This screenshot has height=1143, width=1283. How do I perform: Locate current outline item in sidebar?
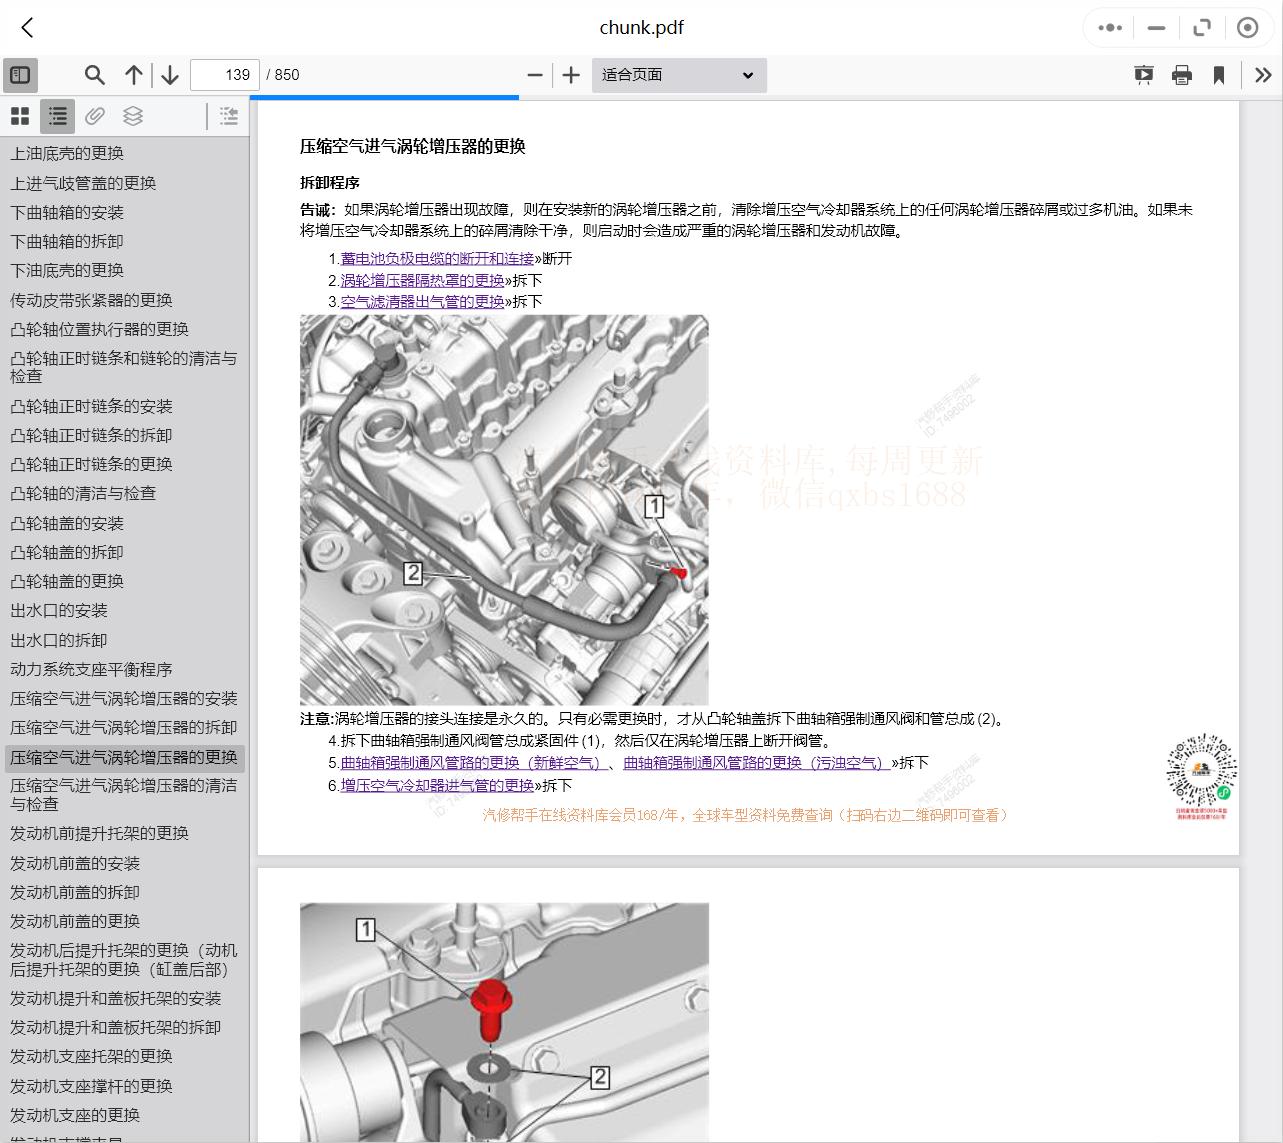click(228, 116)
